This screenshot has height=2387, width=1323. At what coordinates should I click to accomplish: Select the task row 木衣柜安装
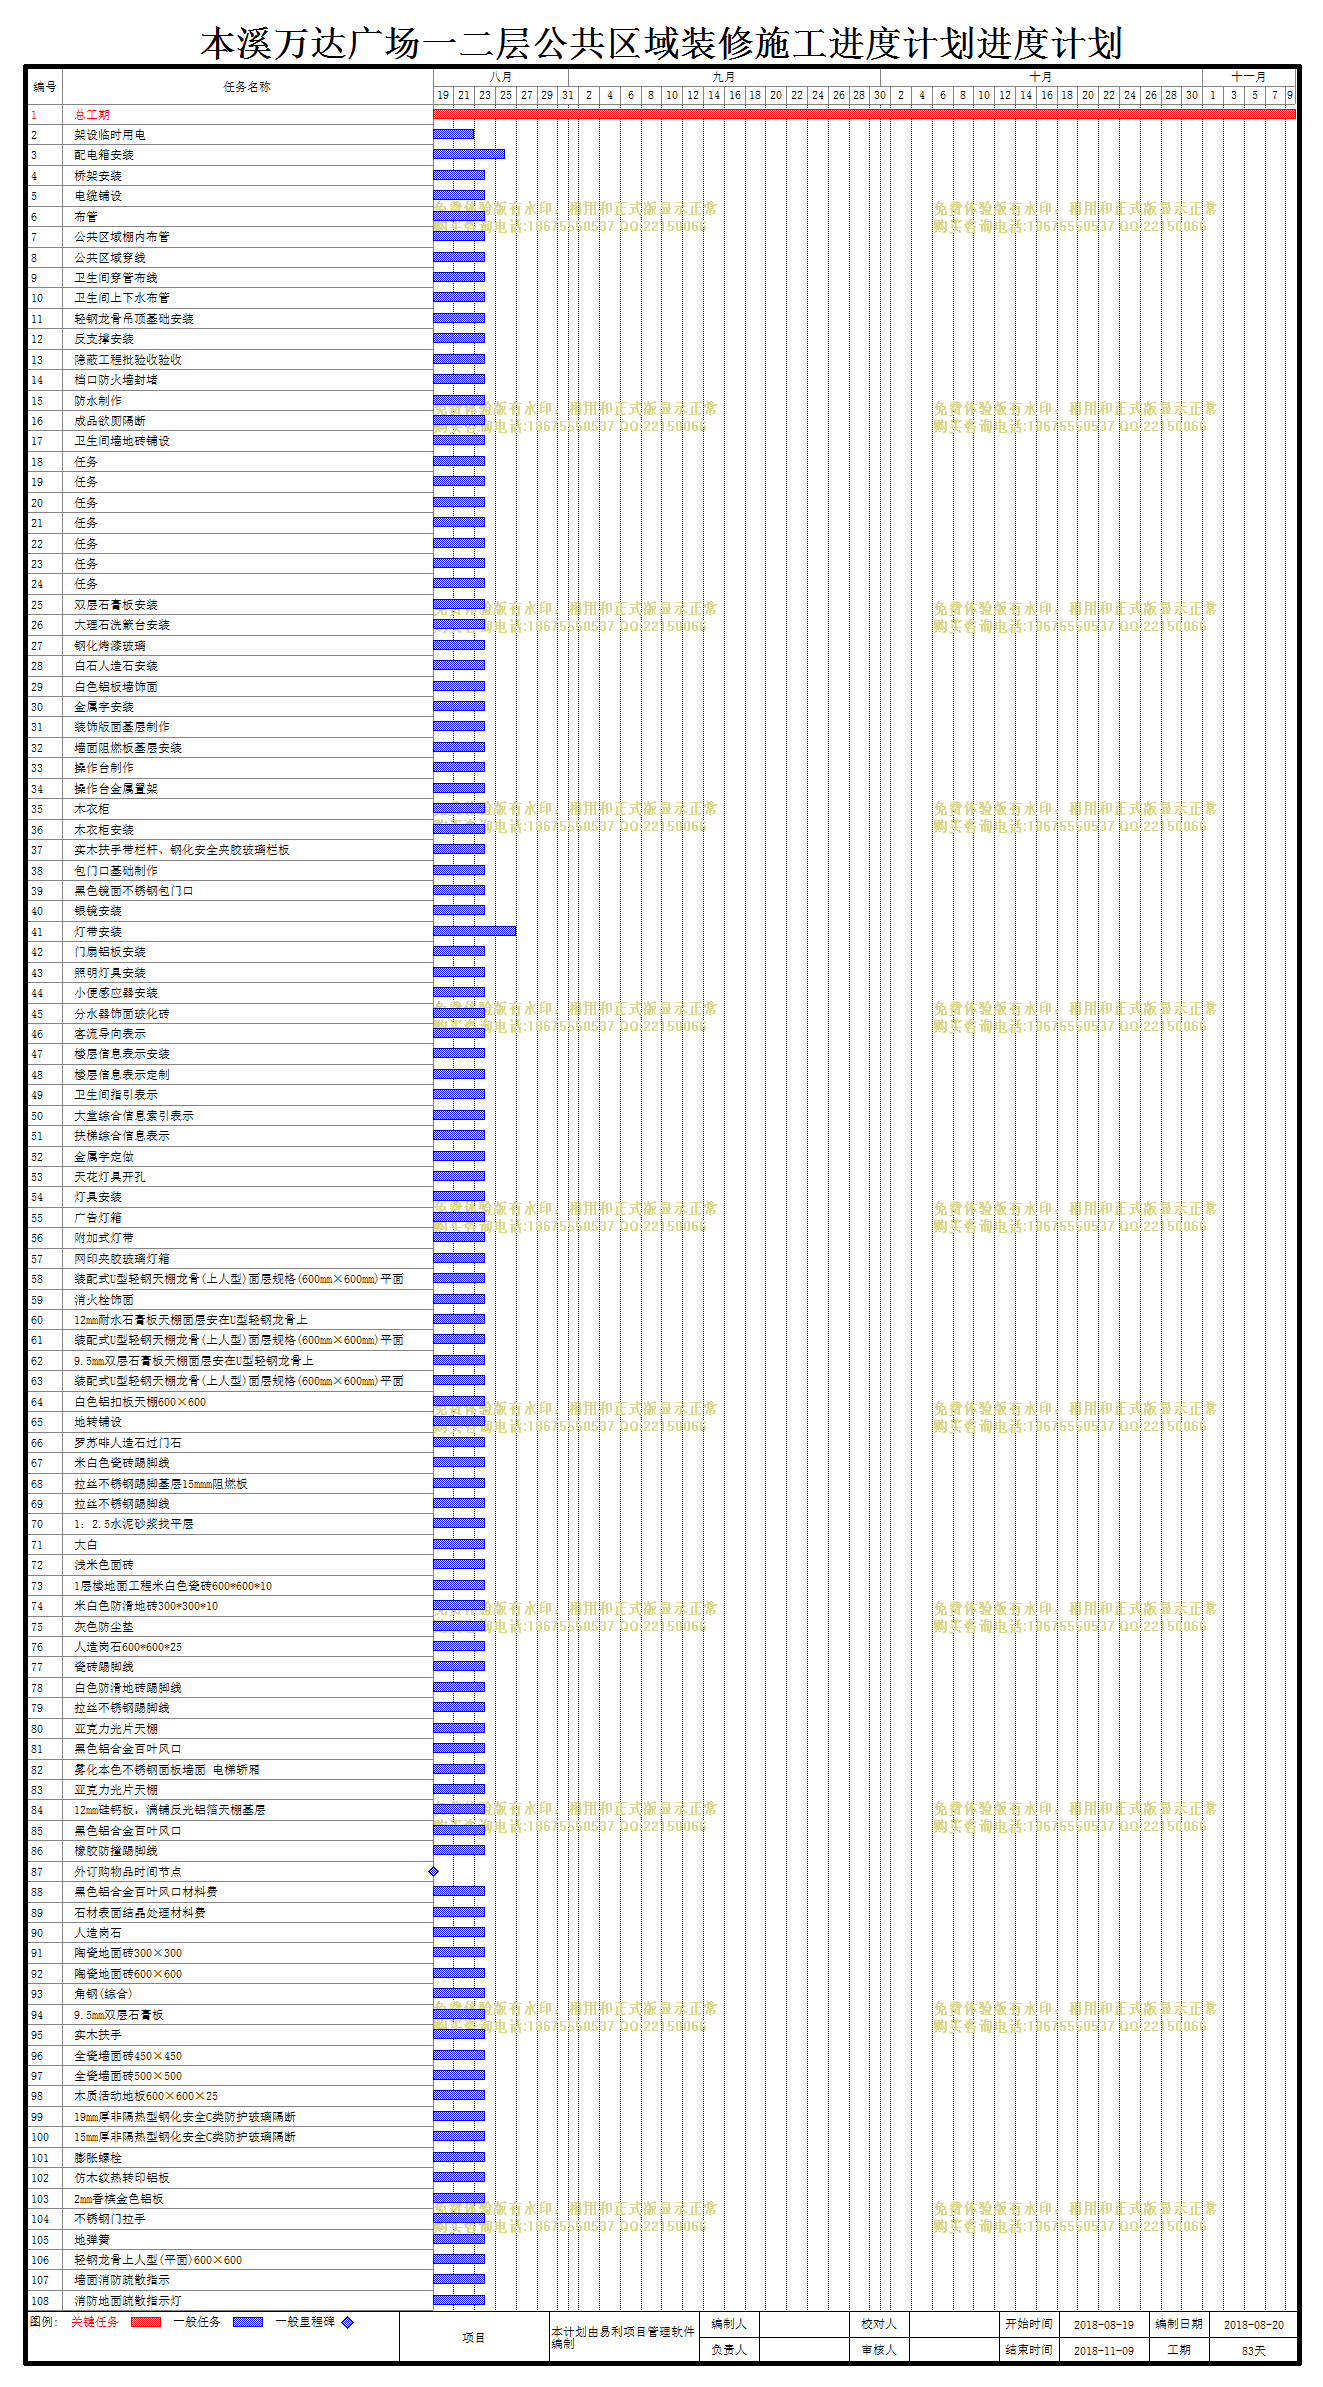tap(229, 830)
